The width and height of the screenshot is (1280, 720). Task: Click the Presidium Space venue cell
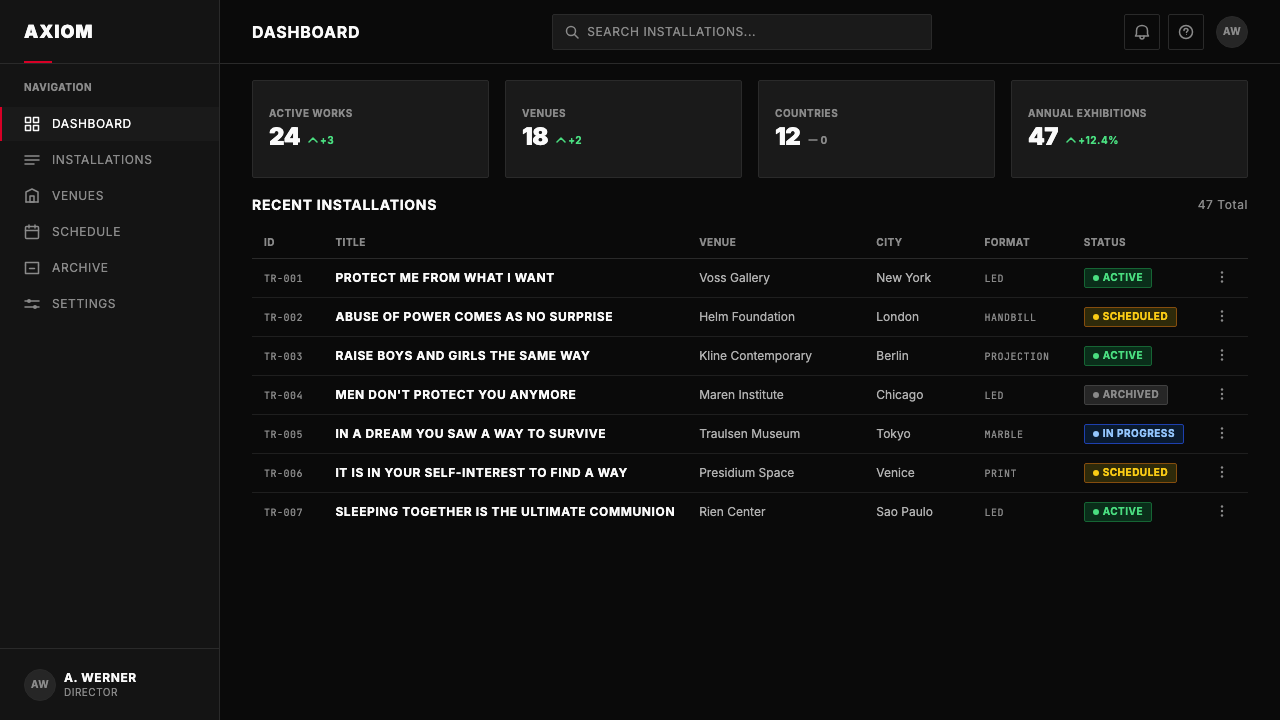[747, 473]
